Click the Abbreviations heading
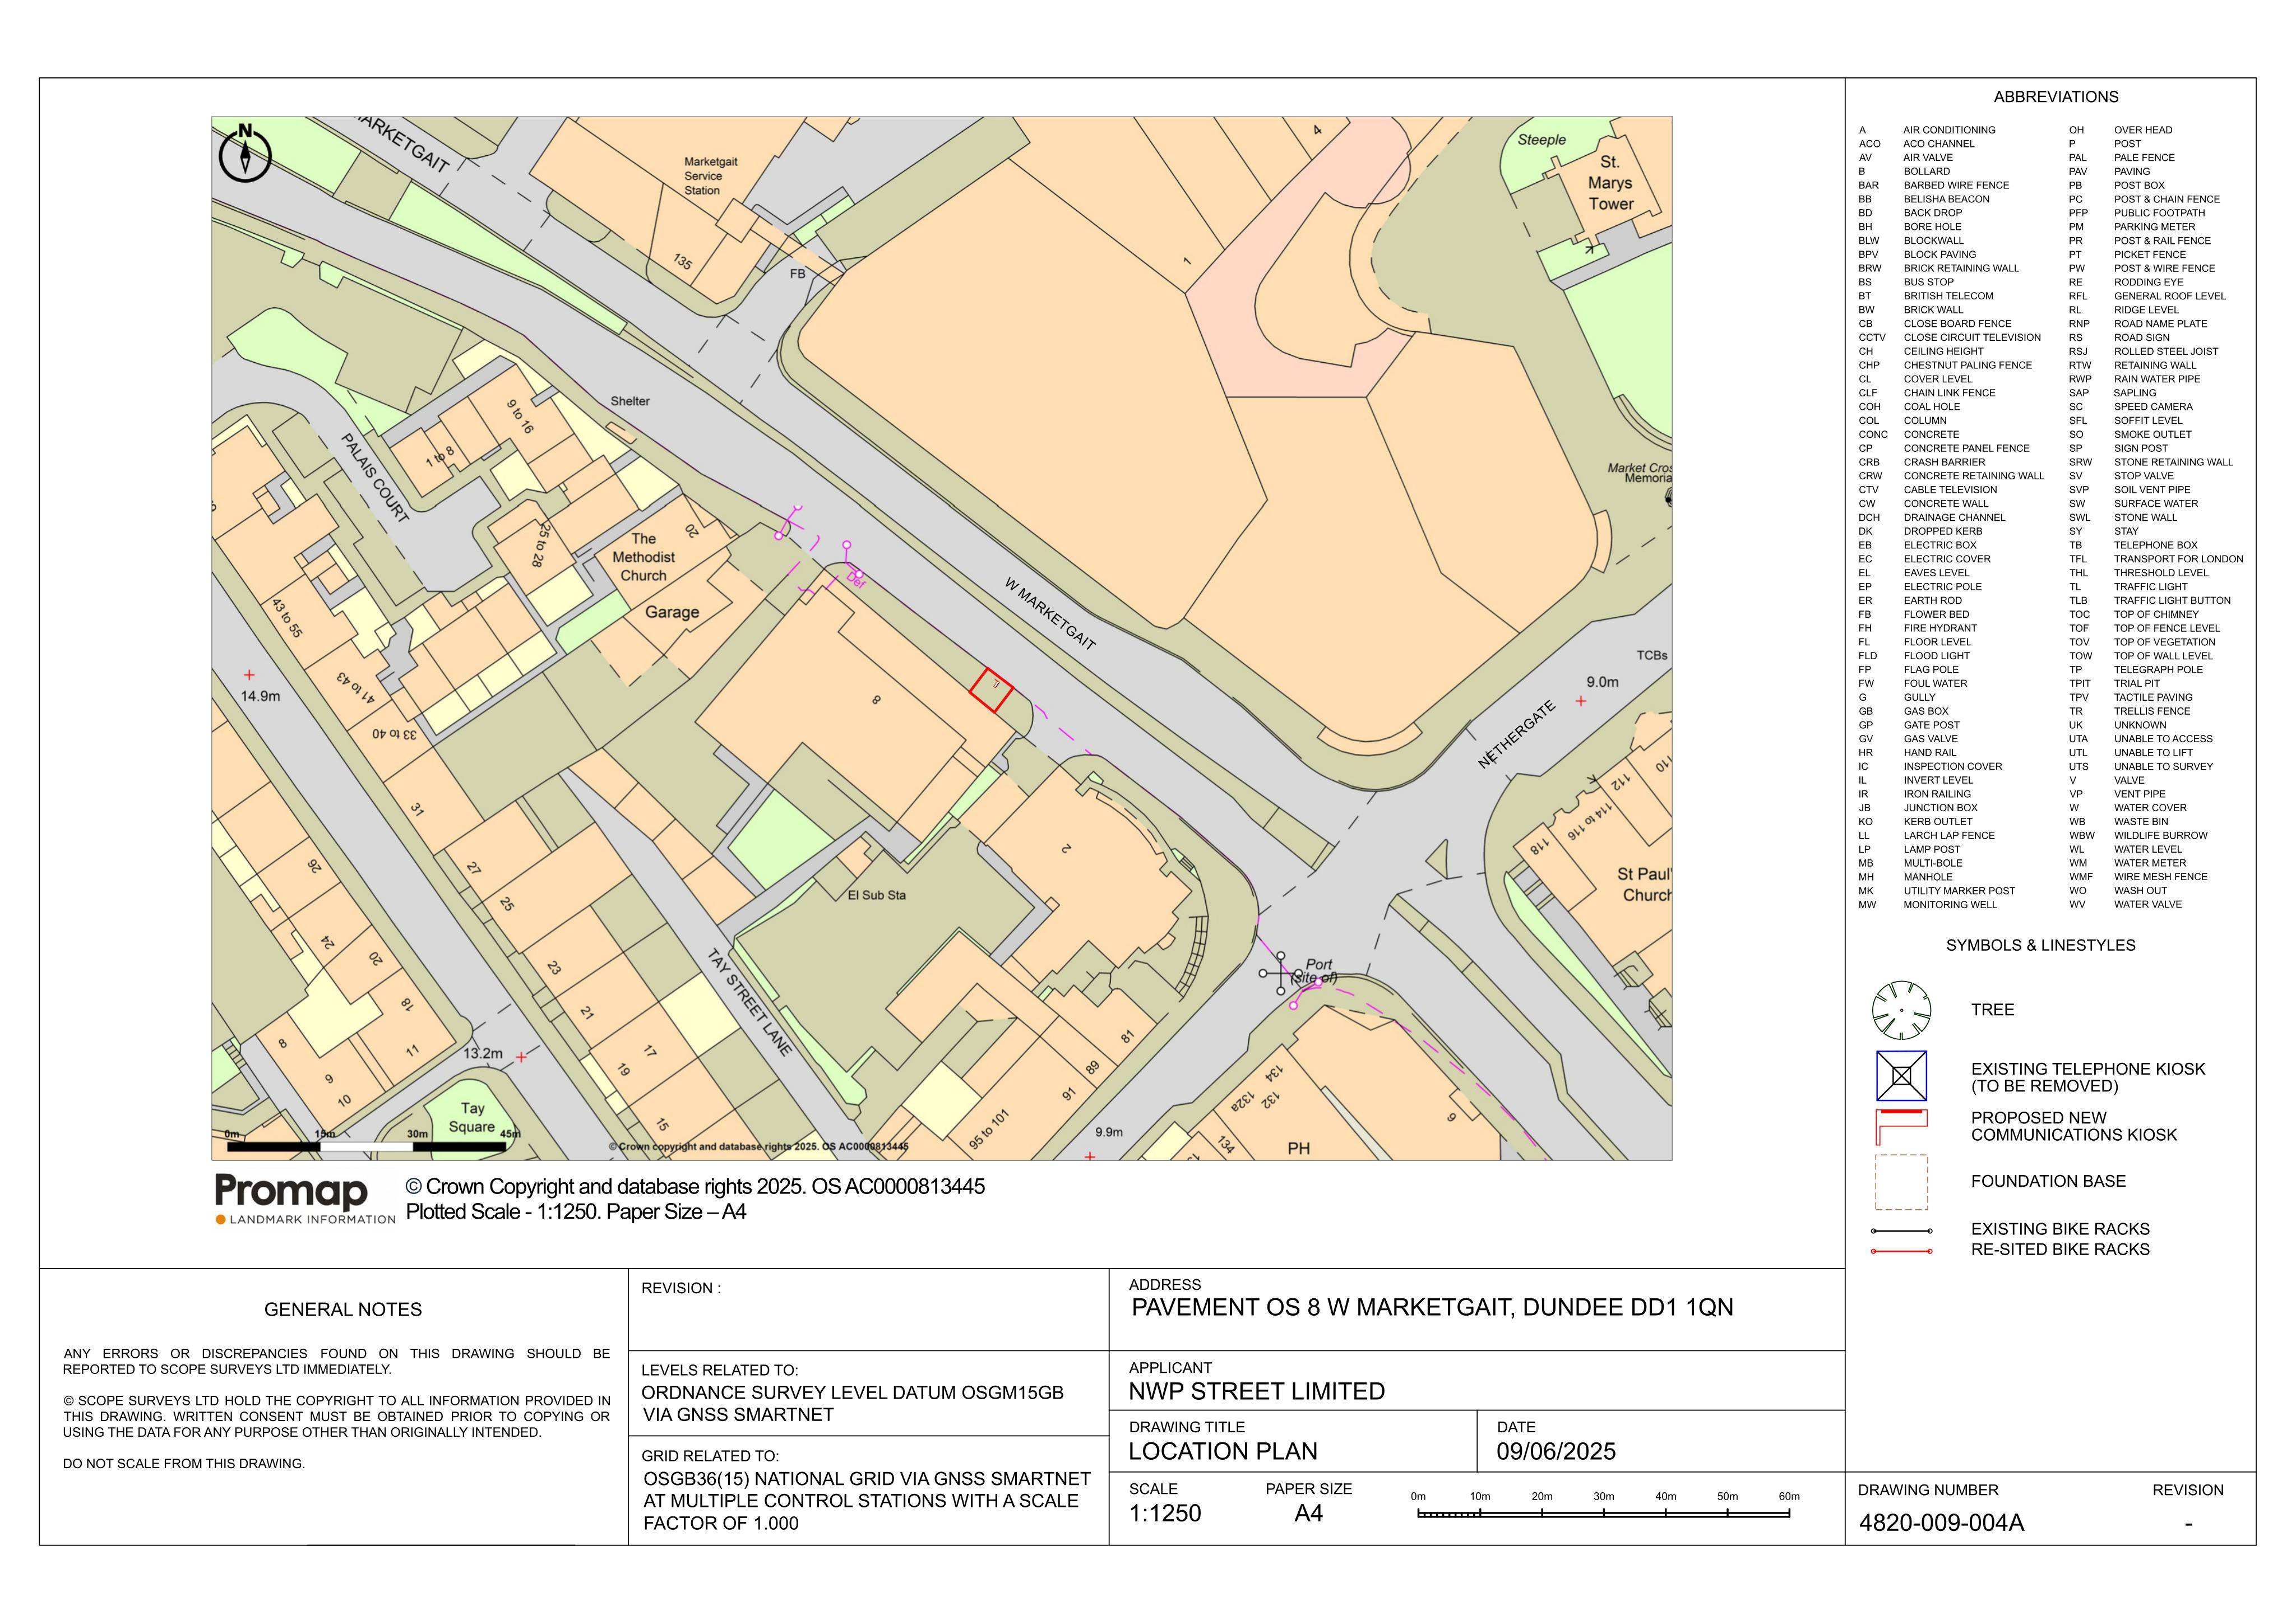This screenshot has width=2296, height=1624. (2056, 97)
